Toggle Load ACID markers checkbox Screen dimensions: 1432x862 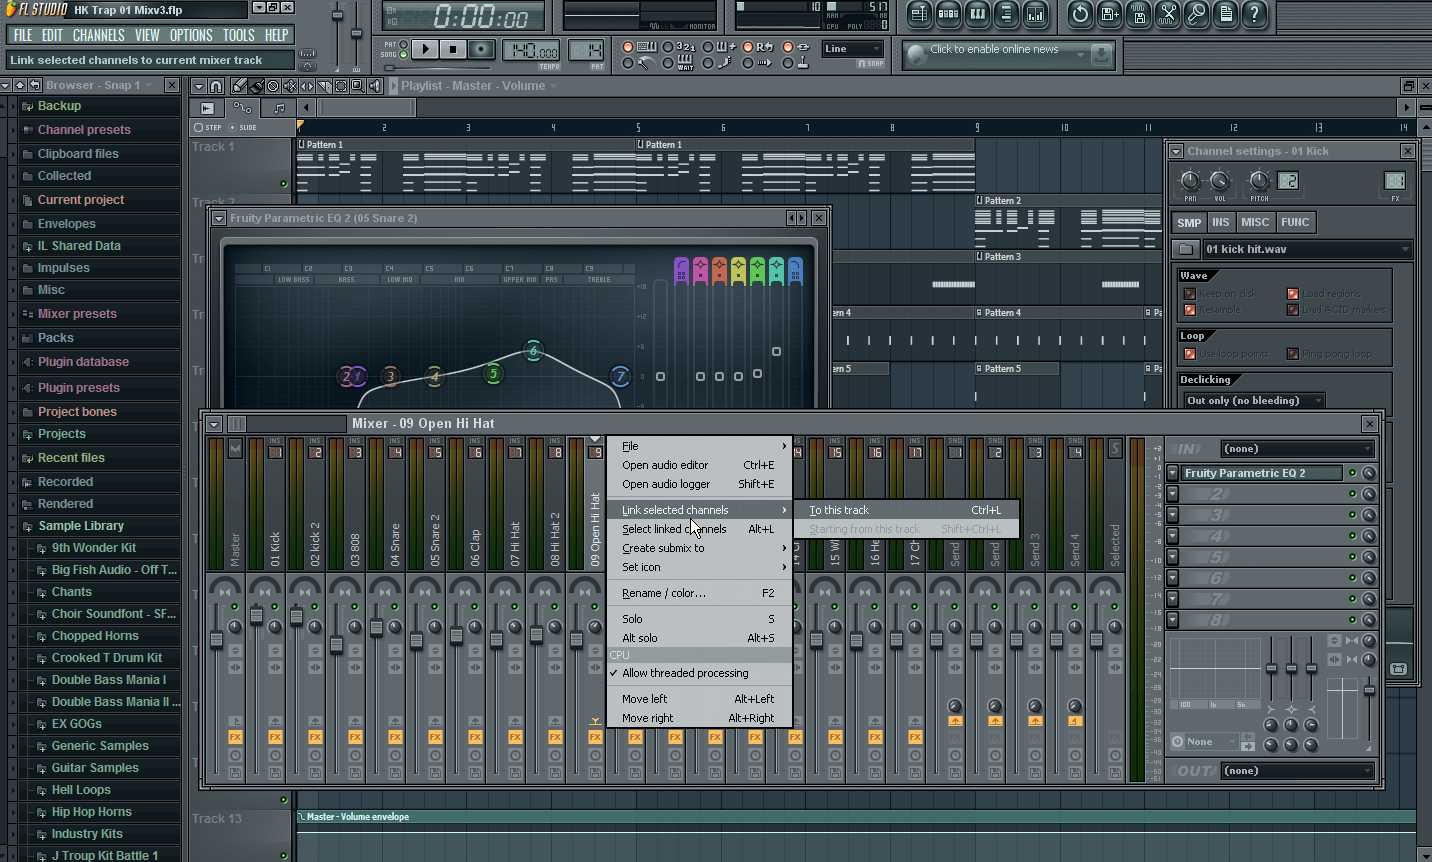pyautogui.click(x=1293, y=310)
